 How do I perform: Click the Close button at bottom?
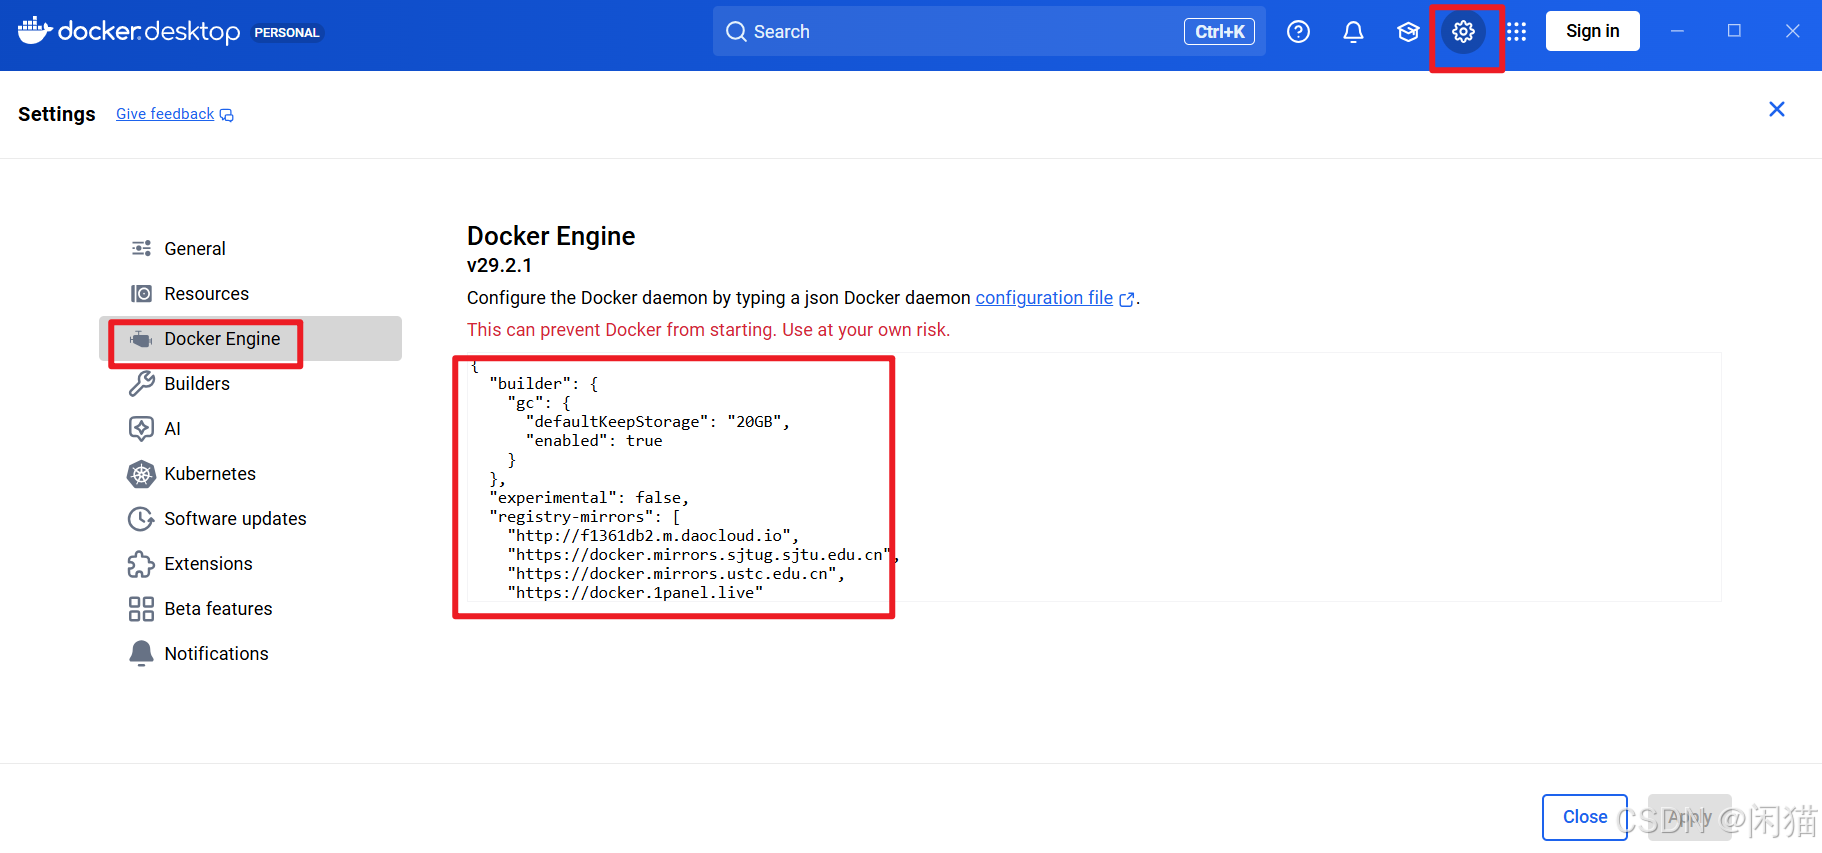coord(1584,817)
